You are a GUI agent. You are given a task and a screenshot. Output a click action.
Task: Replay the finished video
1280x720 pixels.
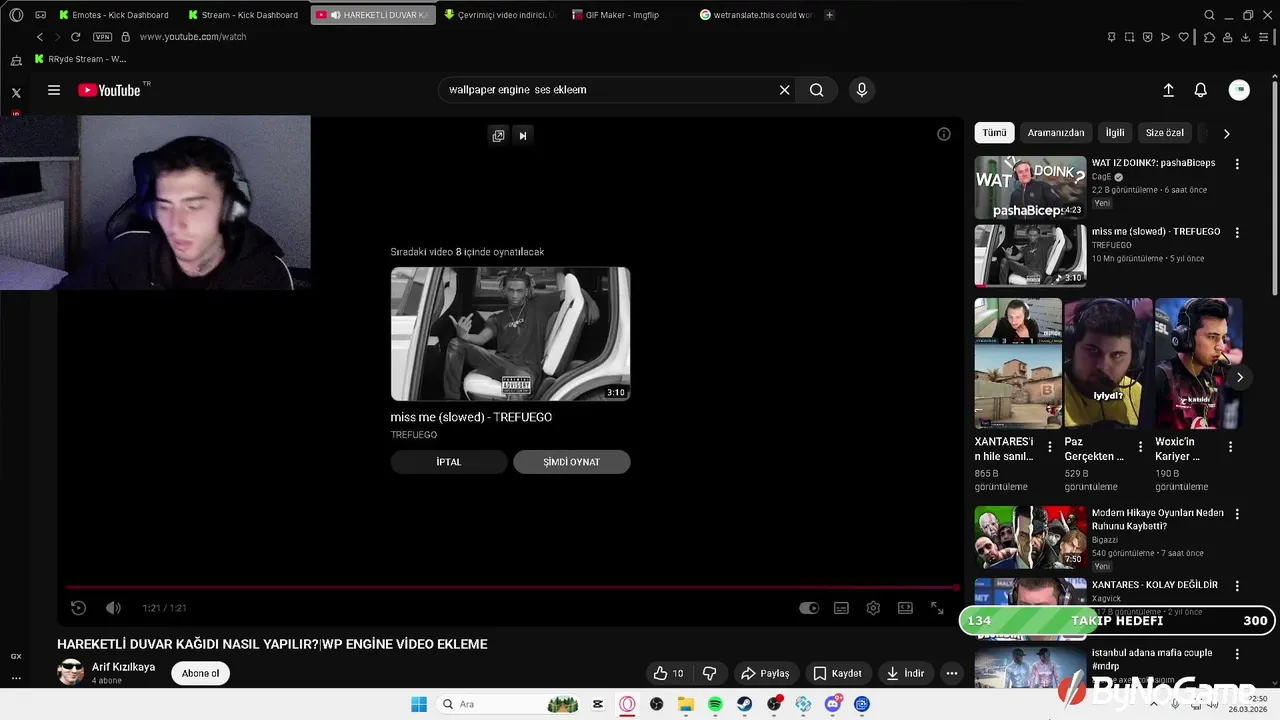pos(79,608)
